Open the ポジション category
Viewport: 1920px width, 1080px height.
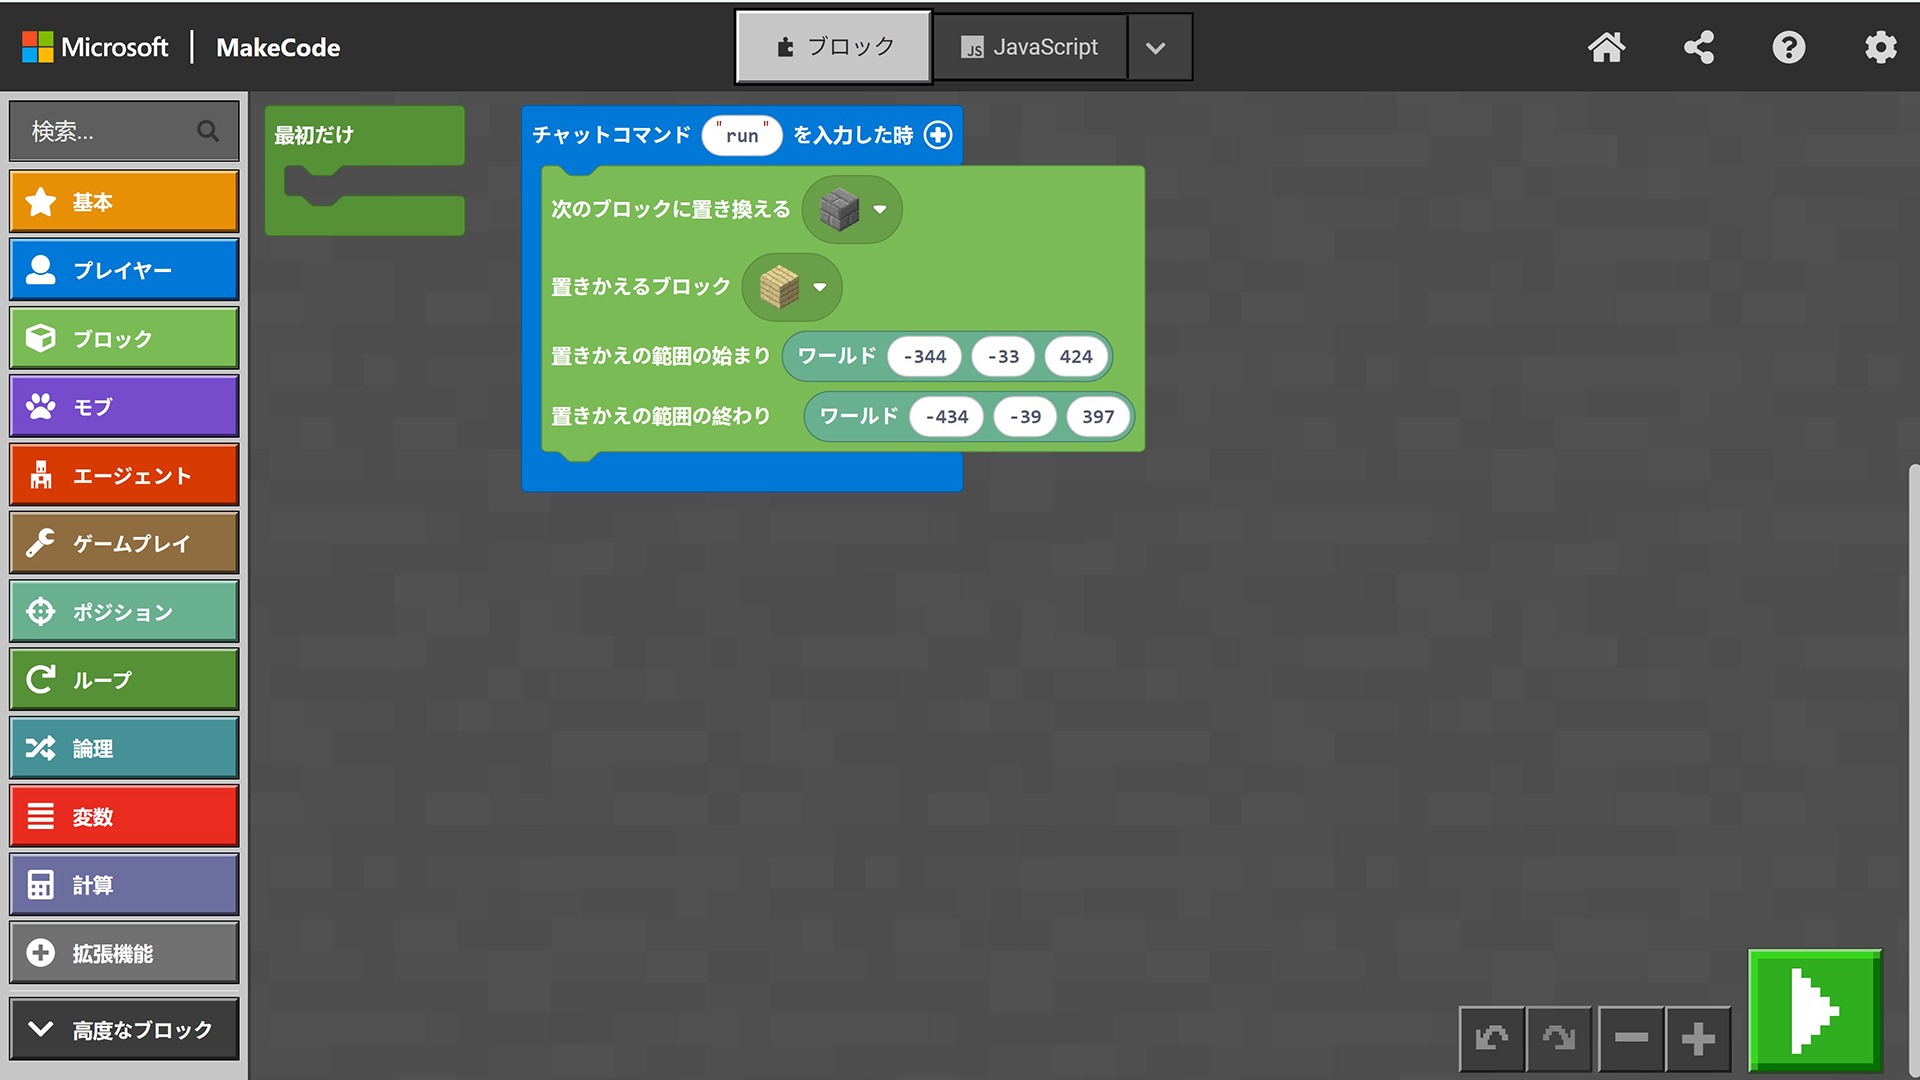point(124,611)
